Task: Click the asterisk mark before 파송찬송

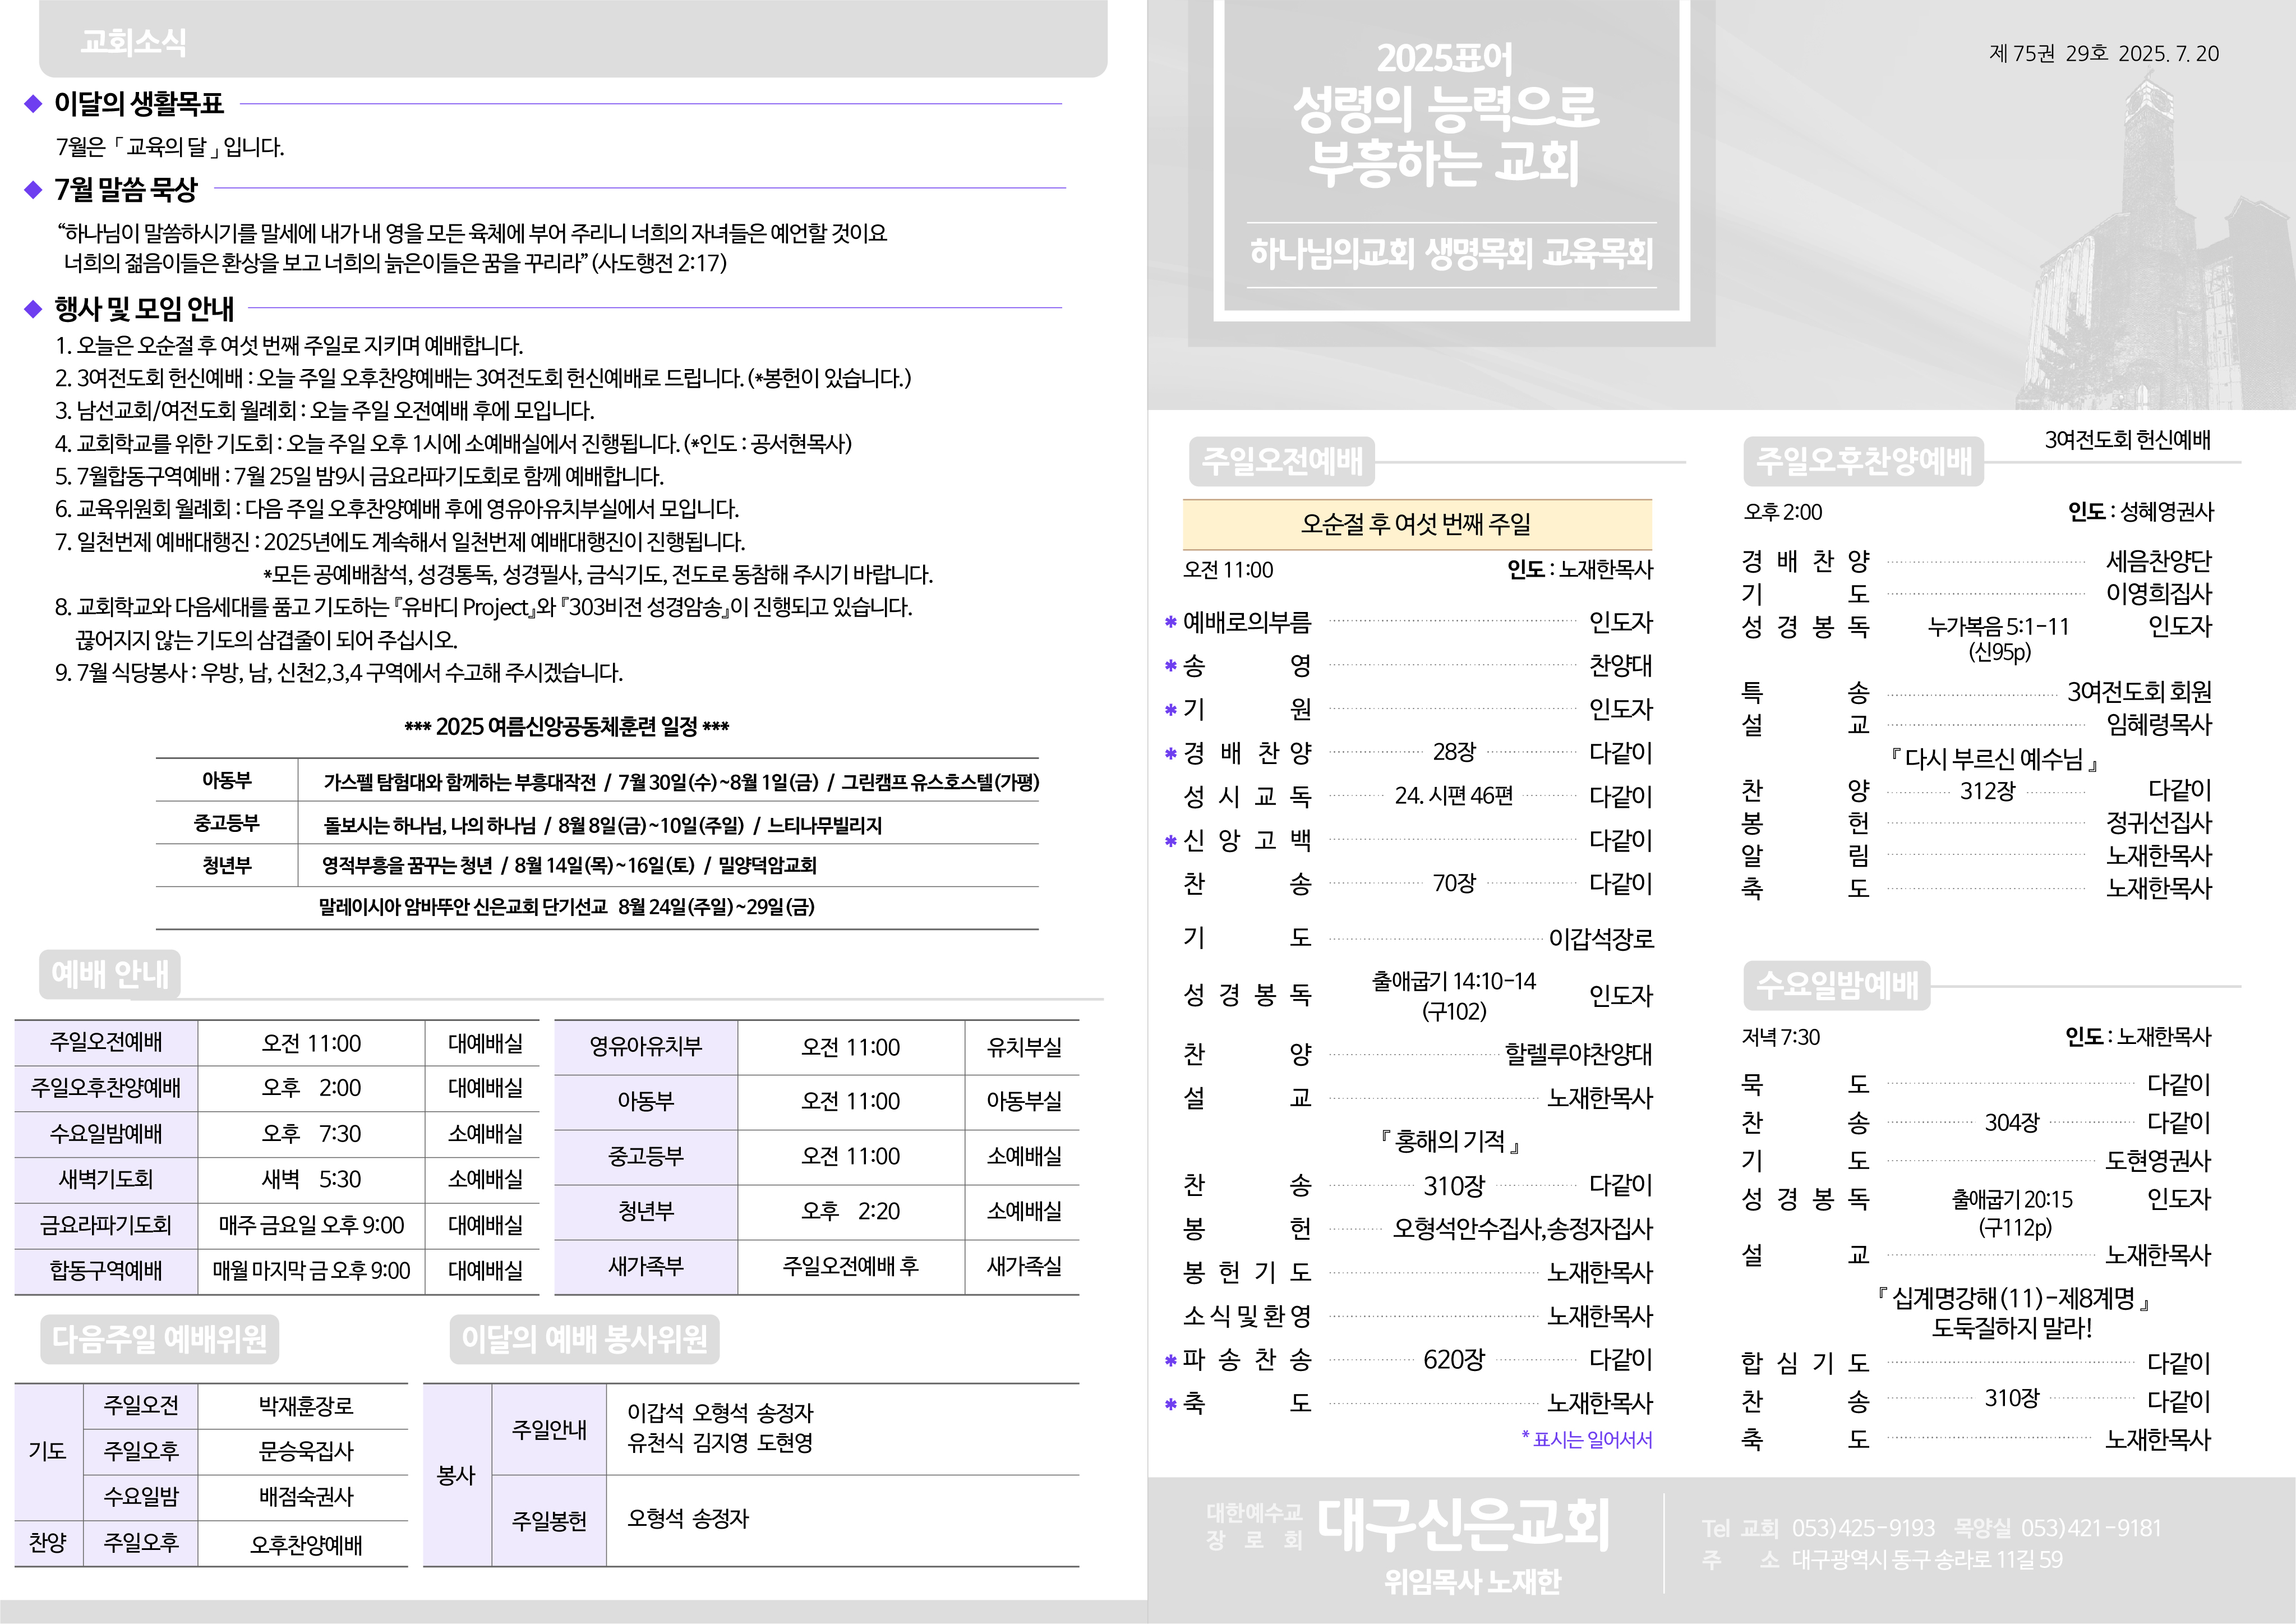Action: [1170, 1360]
